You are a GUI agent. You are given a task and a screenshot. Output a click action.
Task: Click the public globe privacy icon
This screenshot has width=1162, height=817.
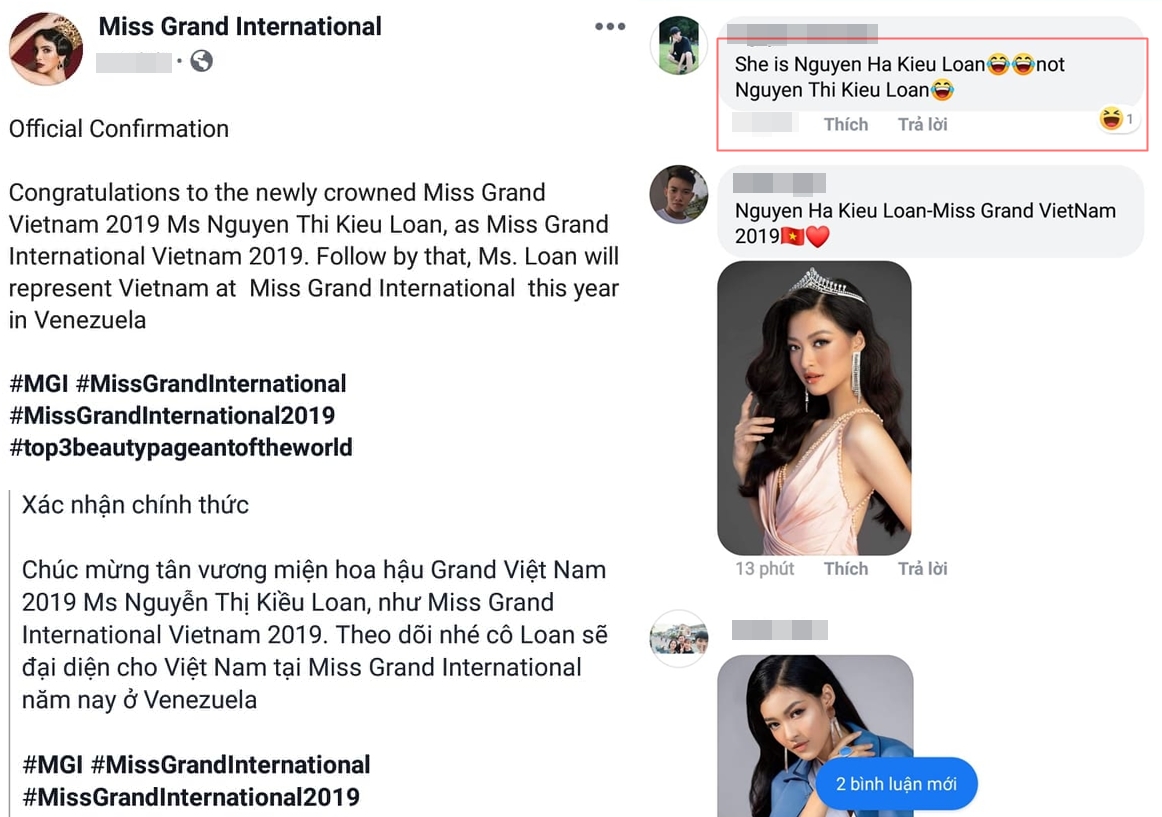pyautogui.click(x=201, y=61)
